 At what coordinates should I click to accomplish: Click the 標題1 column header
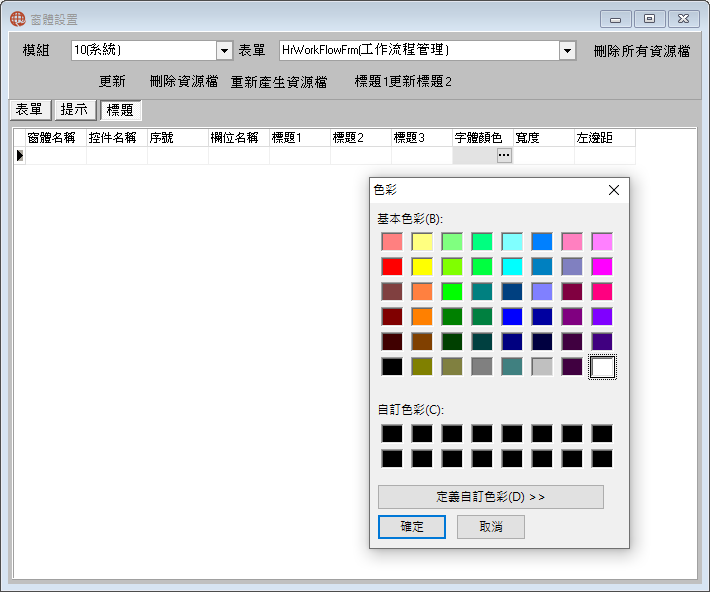click(x=300, y=138)
